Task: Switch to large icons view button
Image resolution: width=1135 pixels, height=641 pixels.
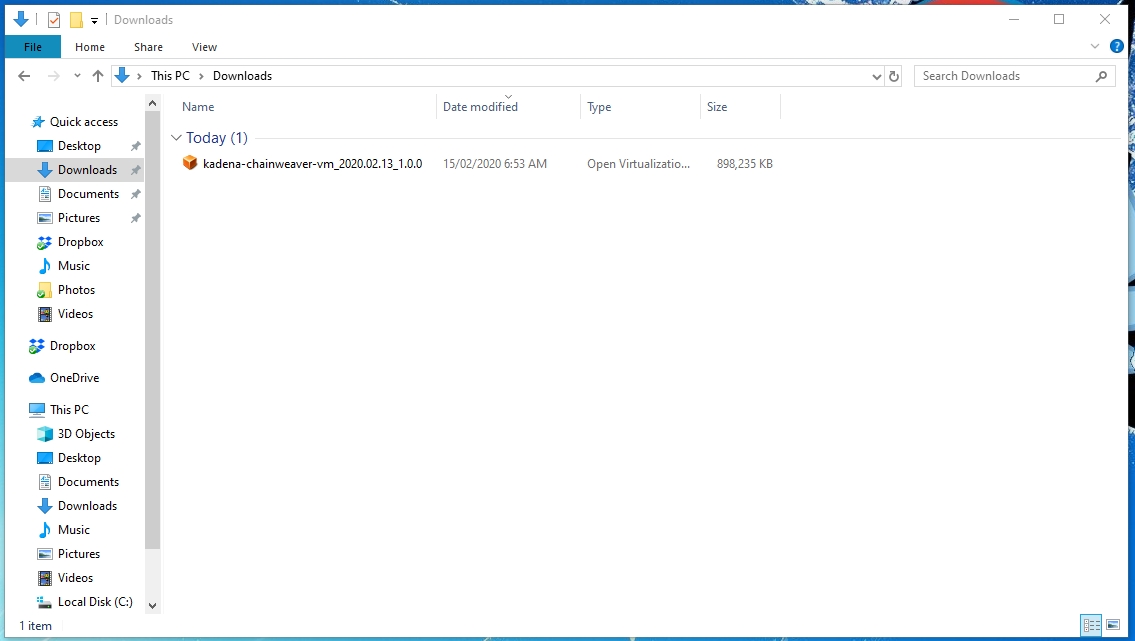Action: coord(1113,625)
